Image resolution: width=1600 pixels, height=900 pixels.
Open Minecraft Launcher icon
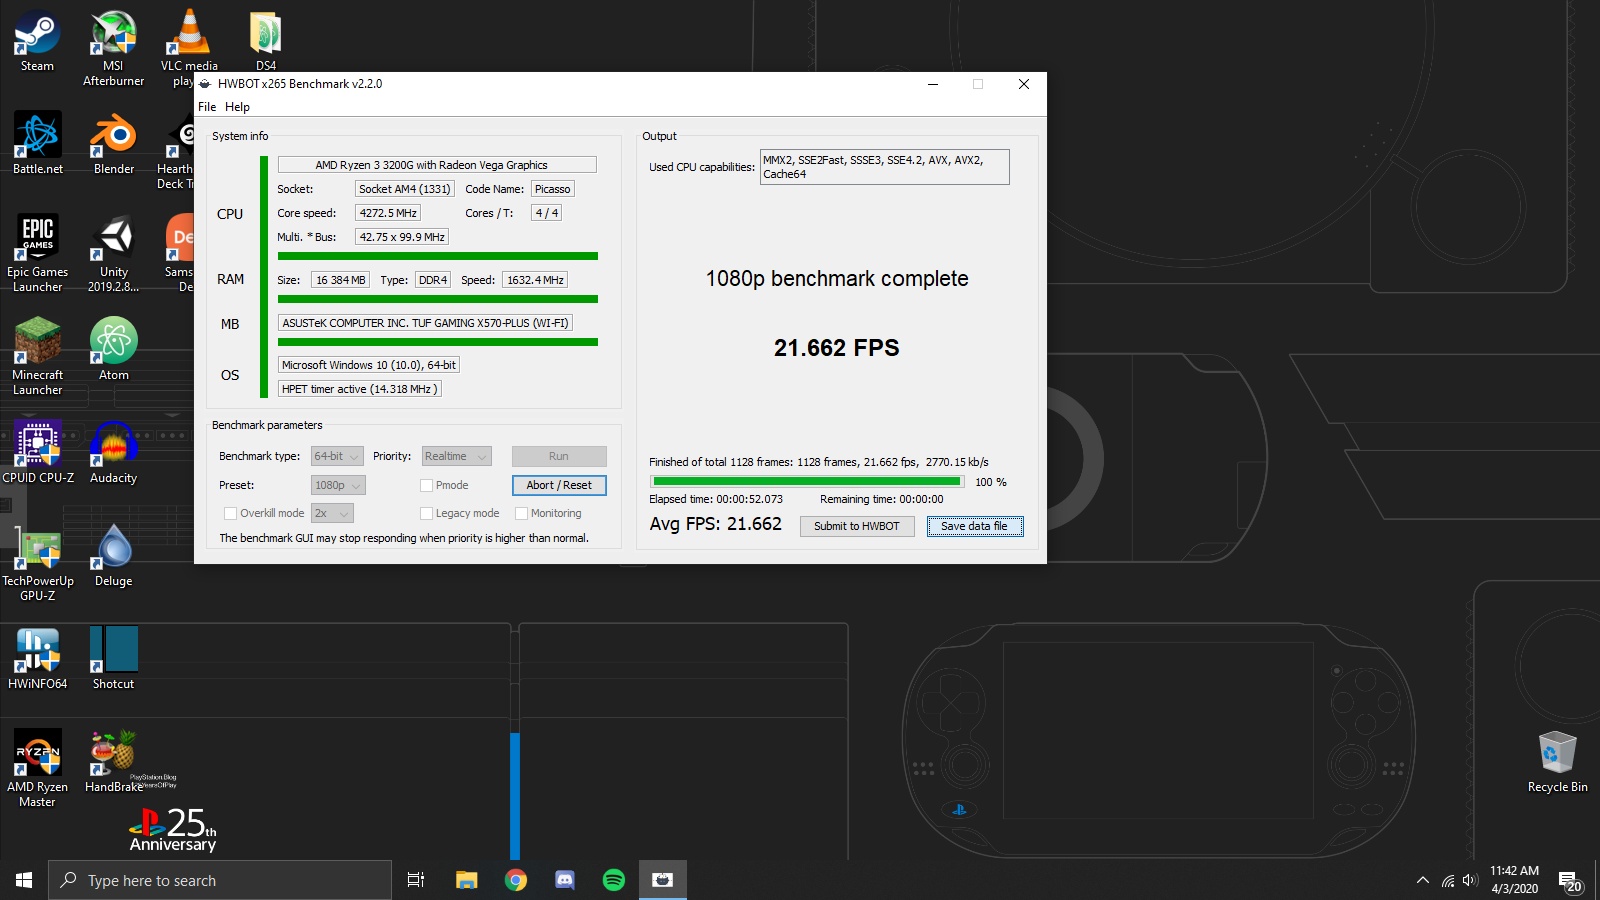tap(37, 357)
